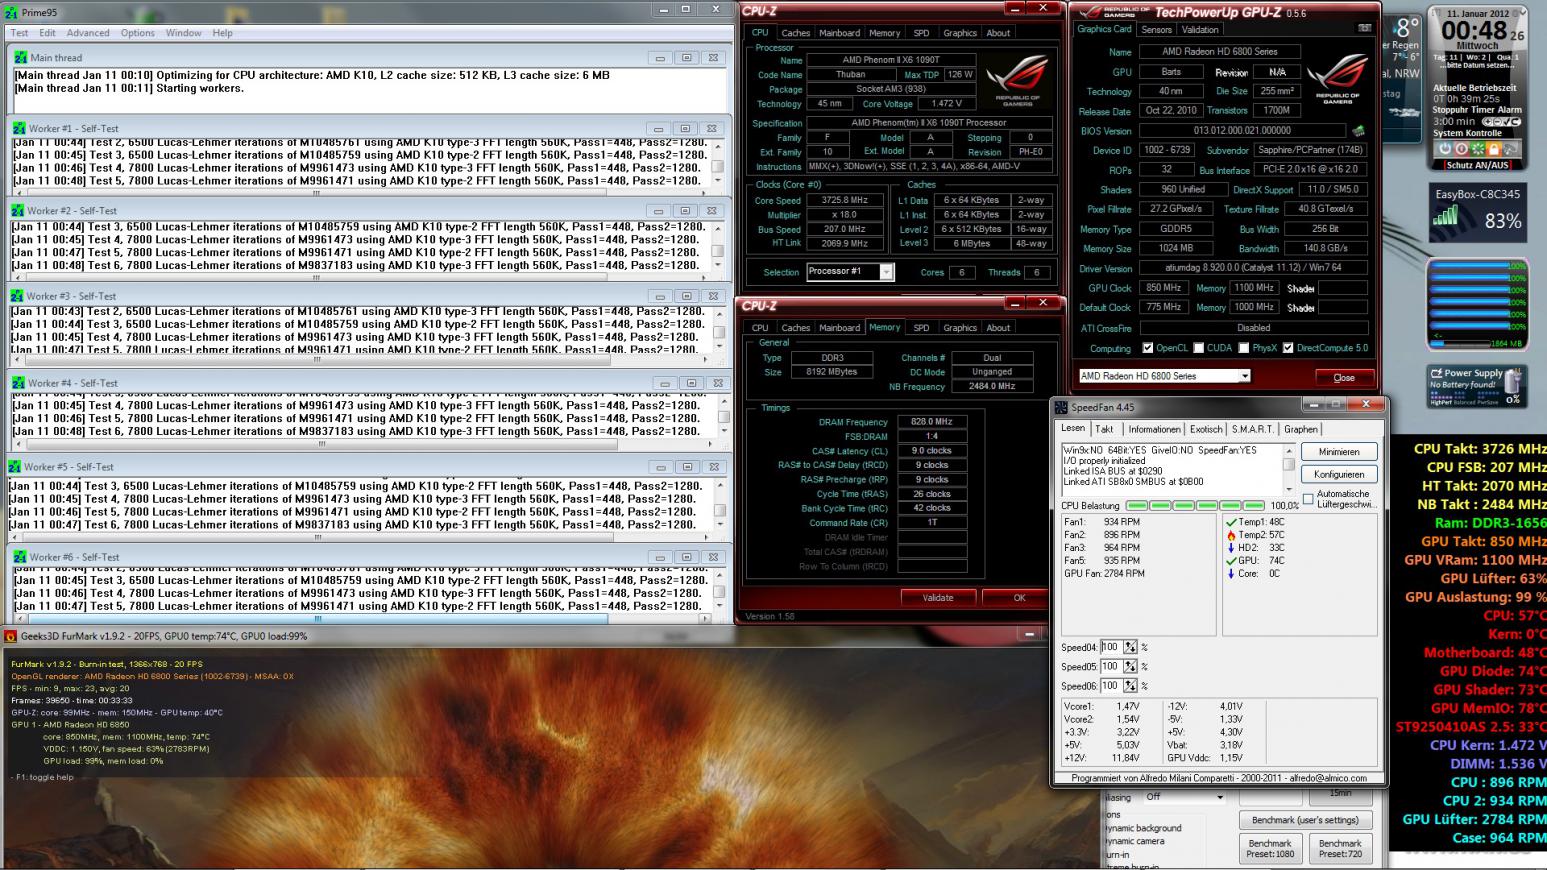The height and width of the screenshot is (870, 1547).
Task: Click the power icon under System Kontrolle
Action: pyautogui.click(x=1446, y=149)
